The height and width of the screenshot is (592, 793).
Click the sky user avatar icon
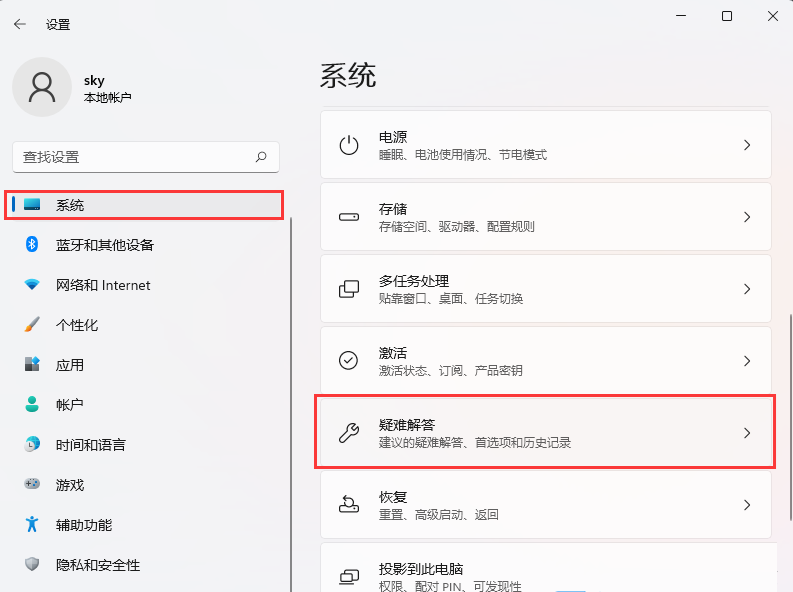tap(42, 87)
